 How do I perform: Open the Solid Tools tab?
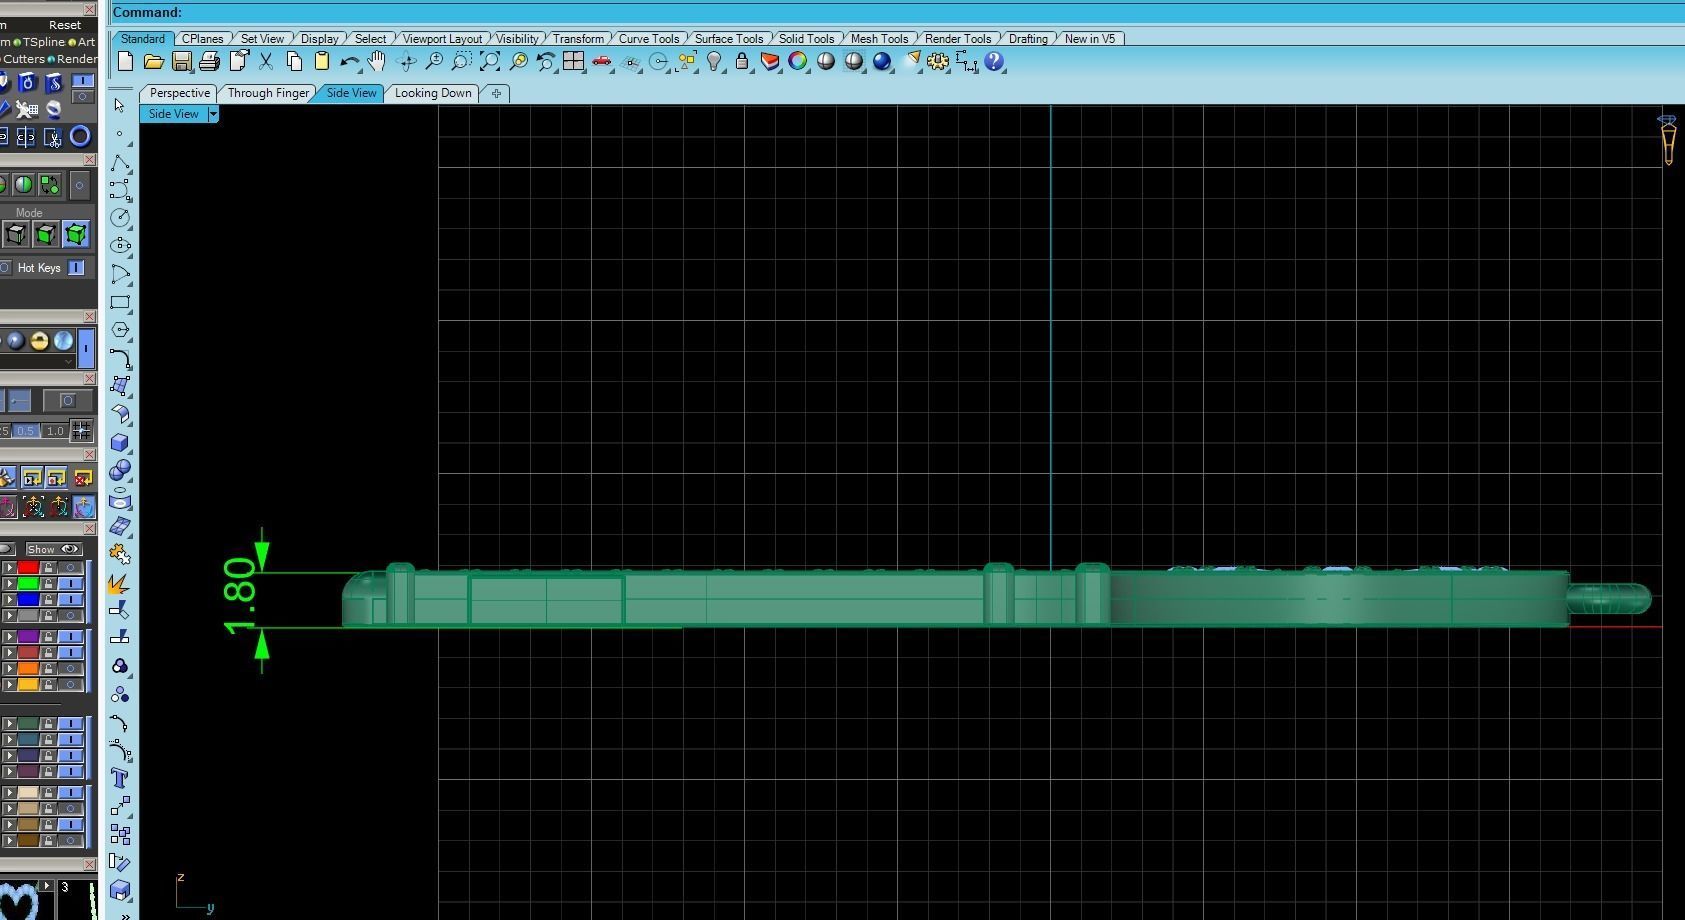point(806,39)
